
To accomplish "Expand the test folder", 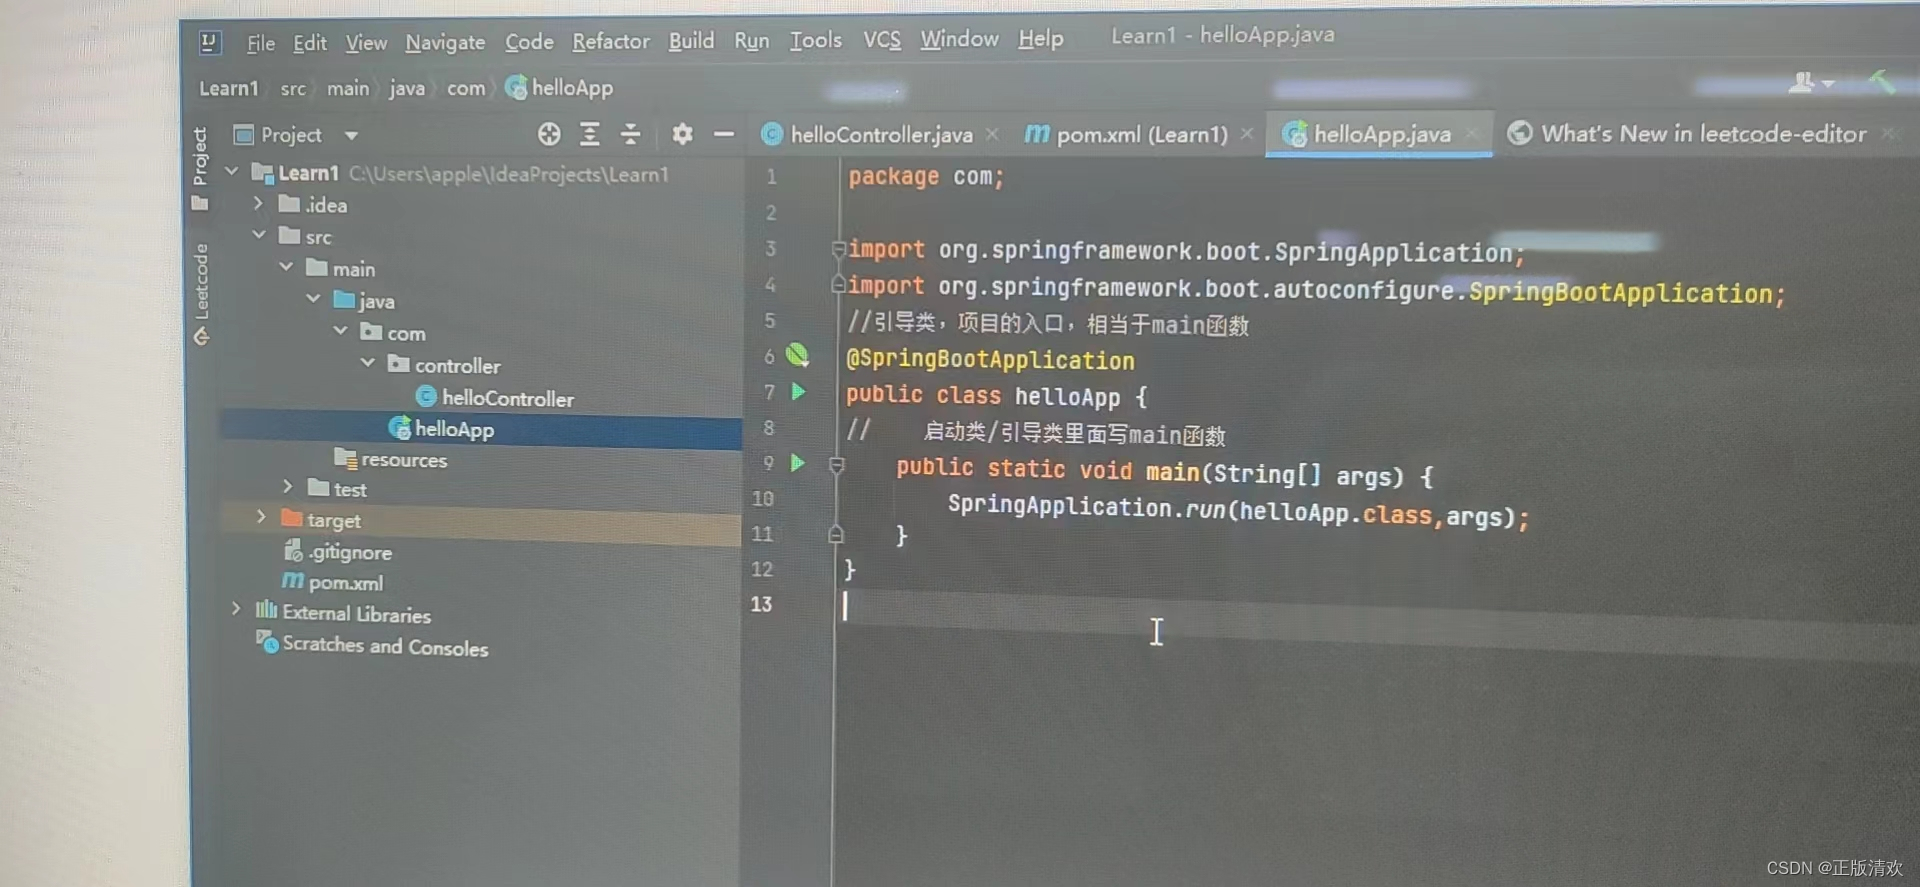I will click(x=288, y=487).
